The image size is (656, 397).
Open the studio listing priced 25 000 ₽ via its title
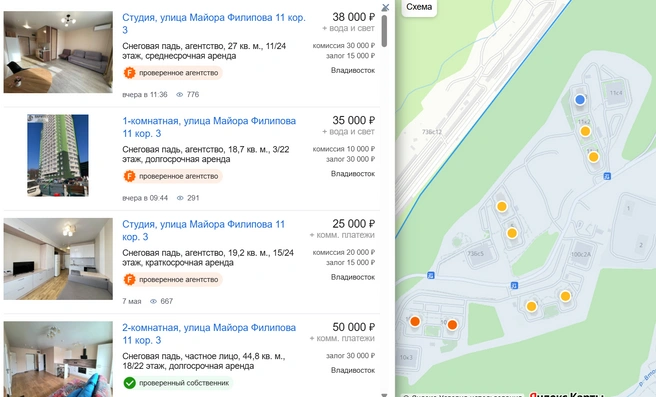pyautogui.click(x=203, y=231)
